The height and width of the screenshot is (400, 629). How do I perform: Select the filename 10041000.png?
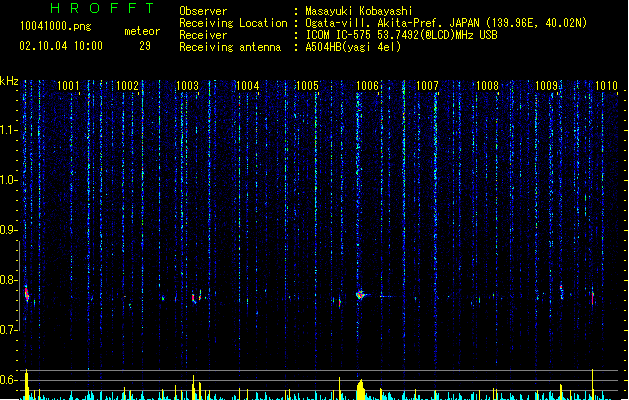coord(55,26)
